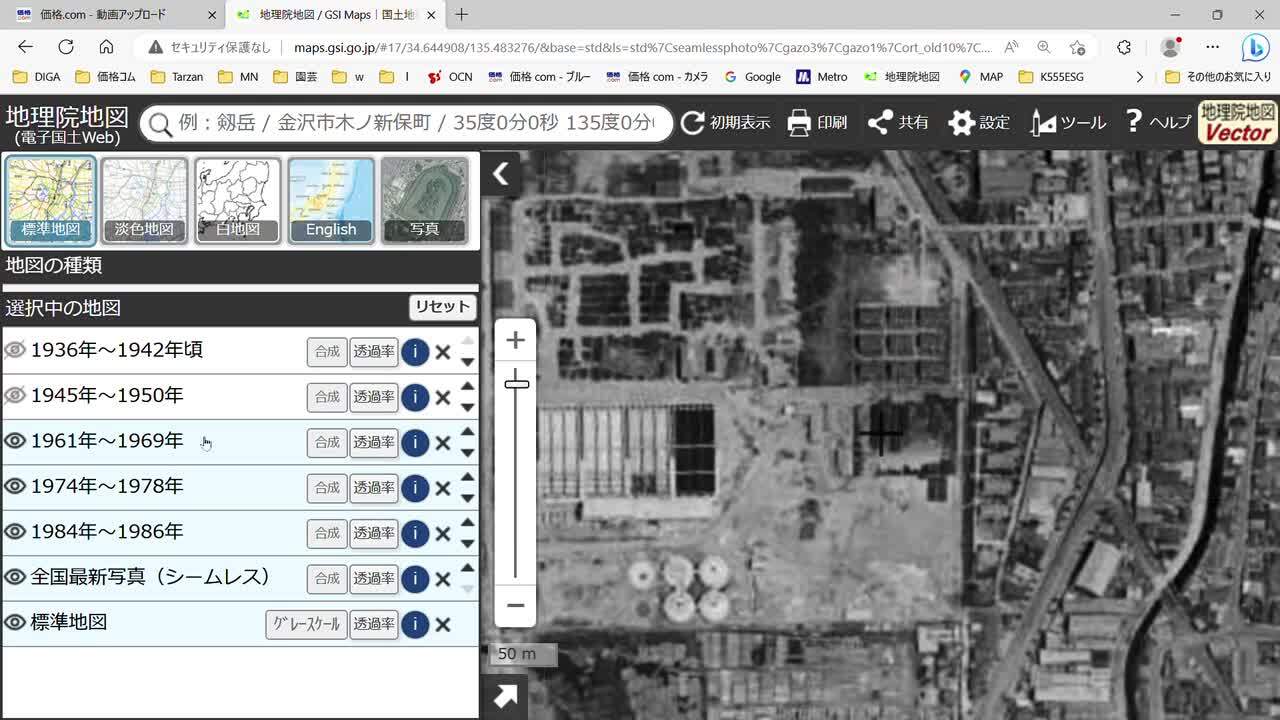Remove 全国最新写真 layer

[443, 579]
